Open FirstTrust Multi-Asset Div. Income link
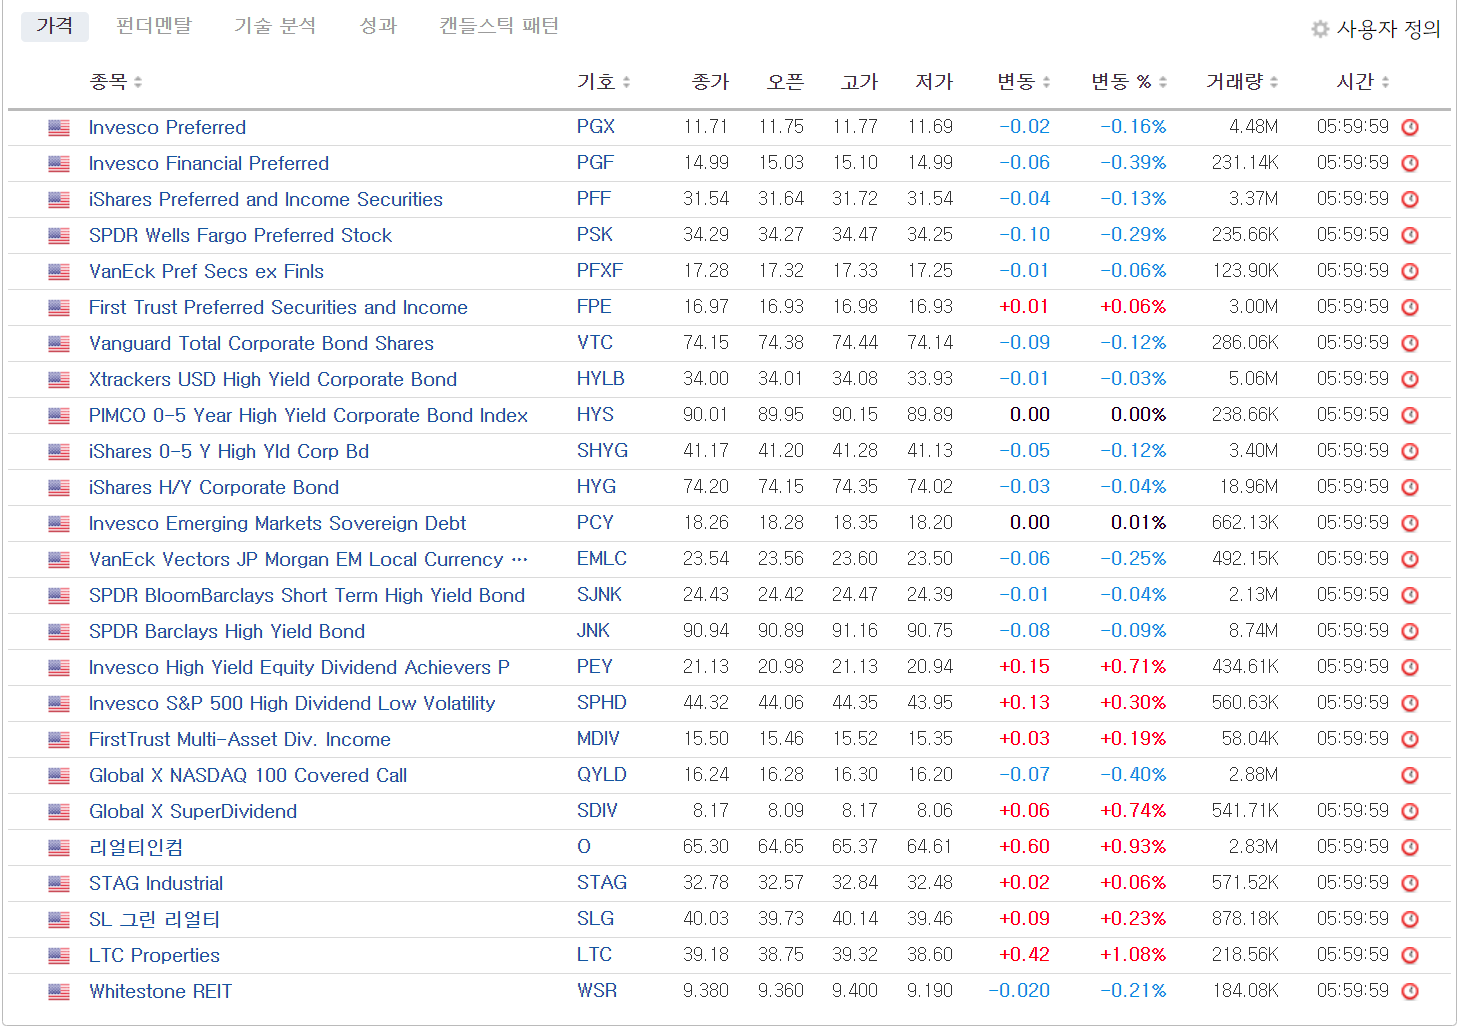Image resolution: width=1466 pixels, height=1034 pixels. pos(240,739)
